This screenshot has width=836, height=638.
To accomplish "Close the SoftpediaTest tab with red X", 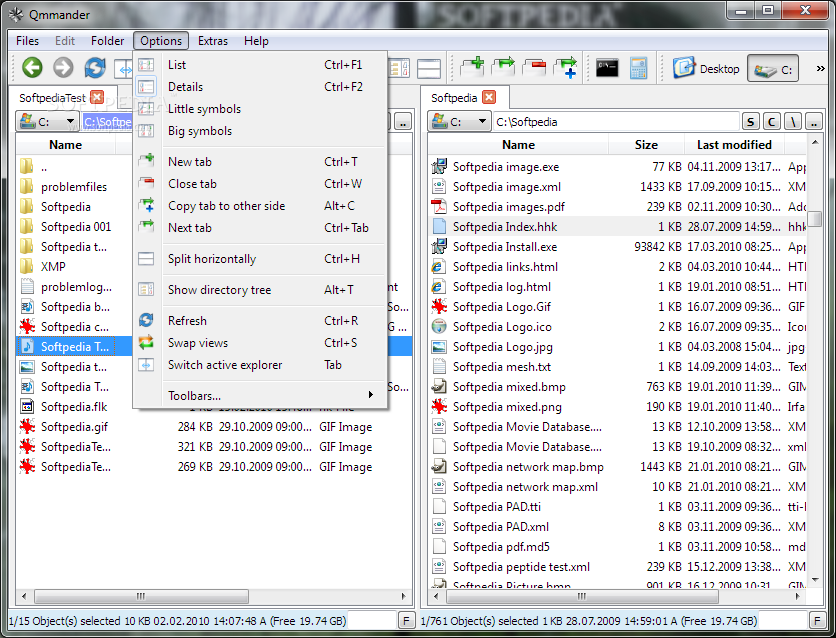I will point(97,97).
